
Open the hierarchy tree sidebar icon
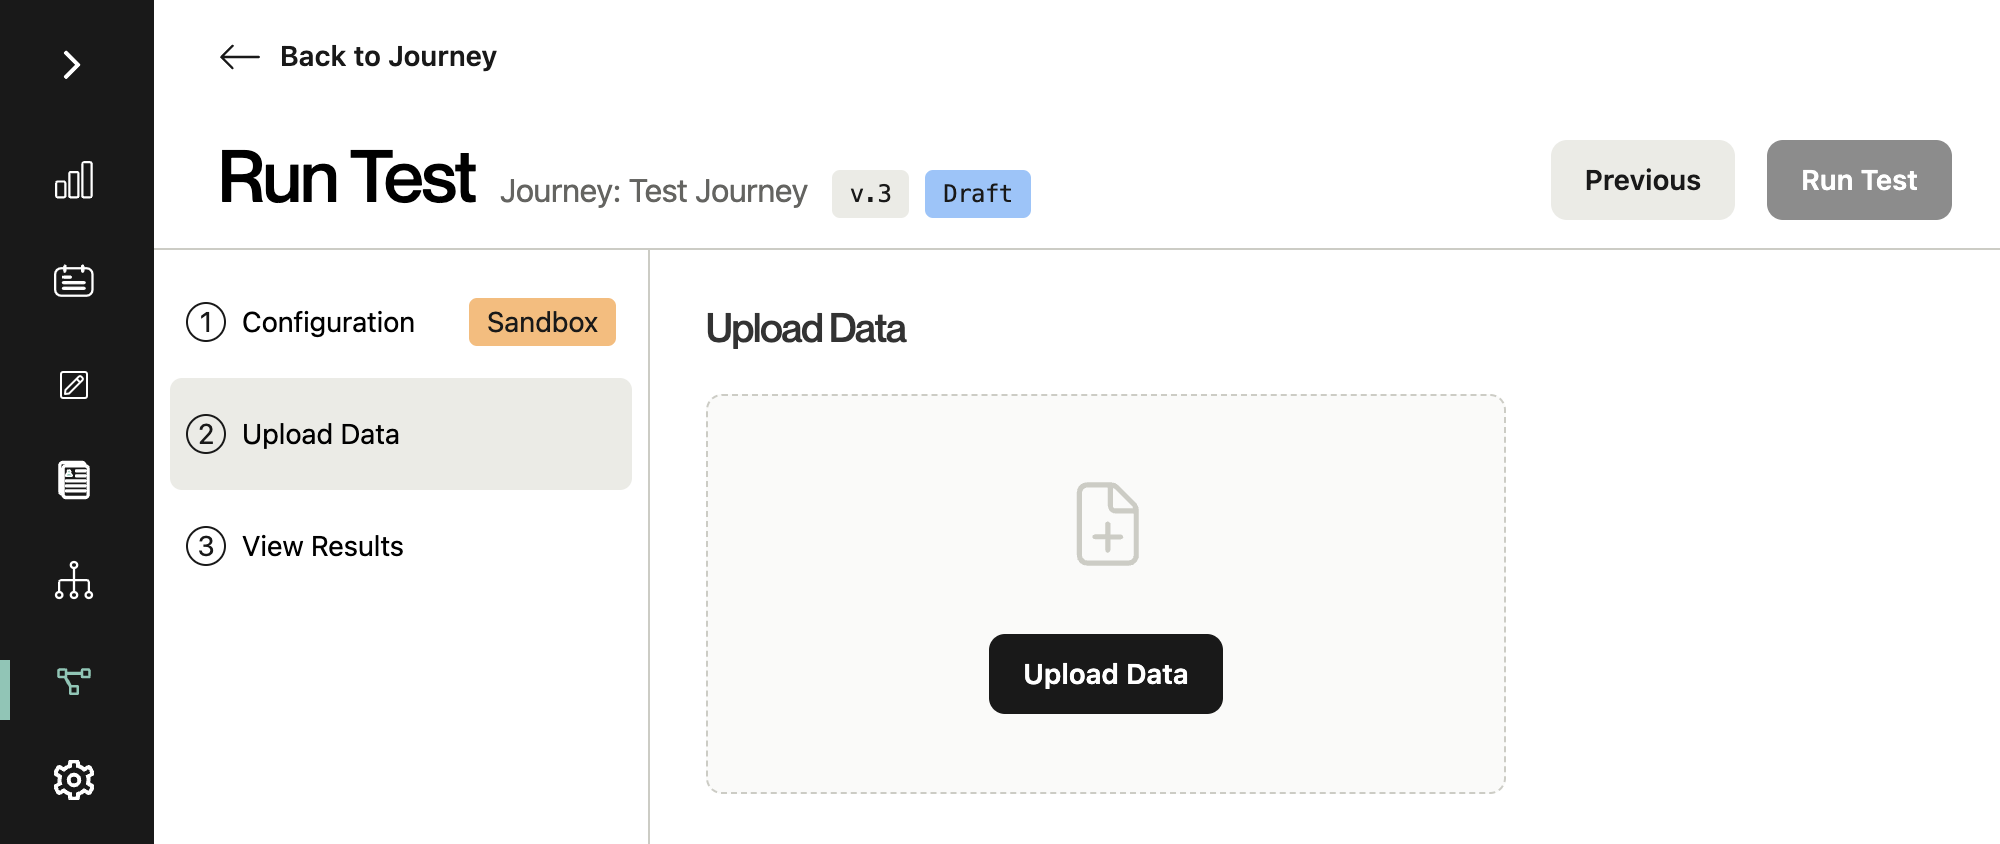(74, 581)
